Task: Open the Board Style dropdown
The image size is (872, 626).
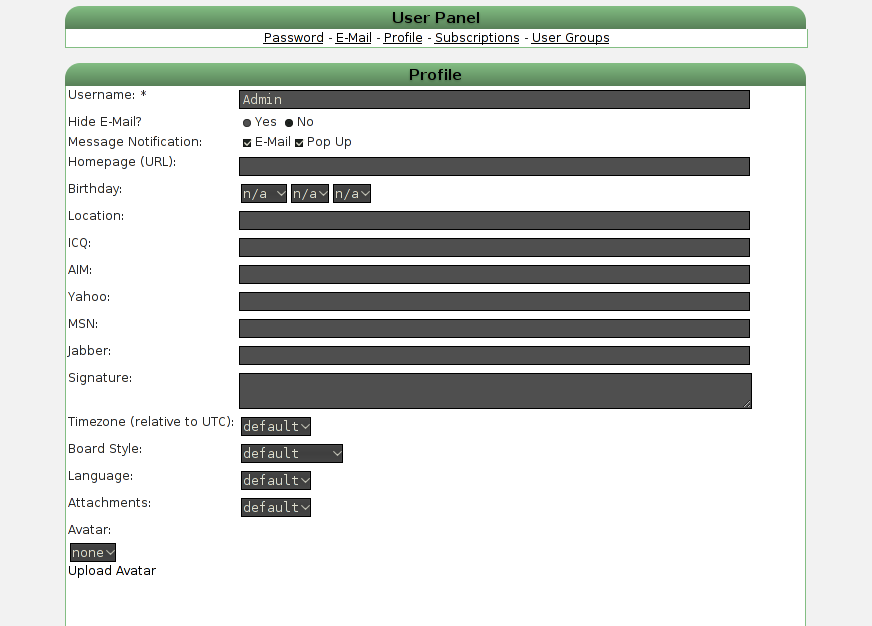Action: [291, 453]
